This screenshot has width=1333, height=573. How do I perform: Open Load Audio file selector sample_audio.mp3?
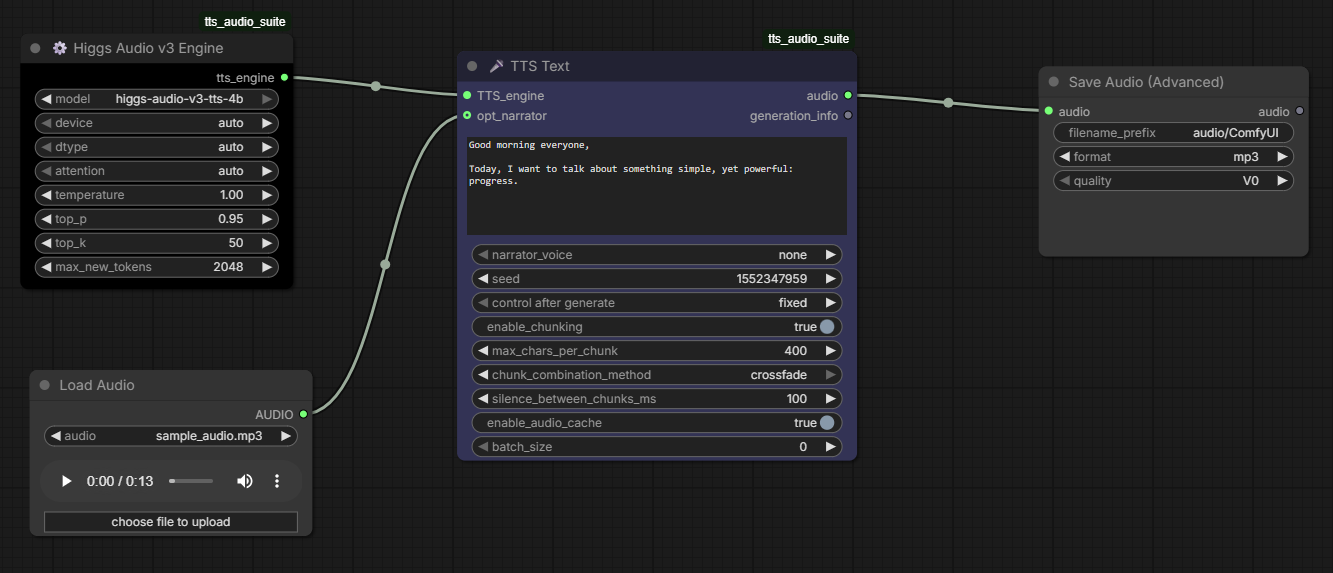coord(171,436)
